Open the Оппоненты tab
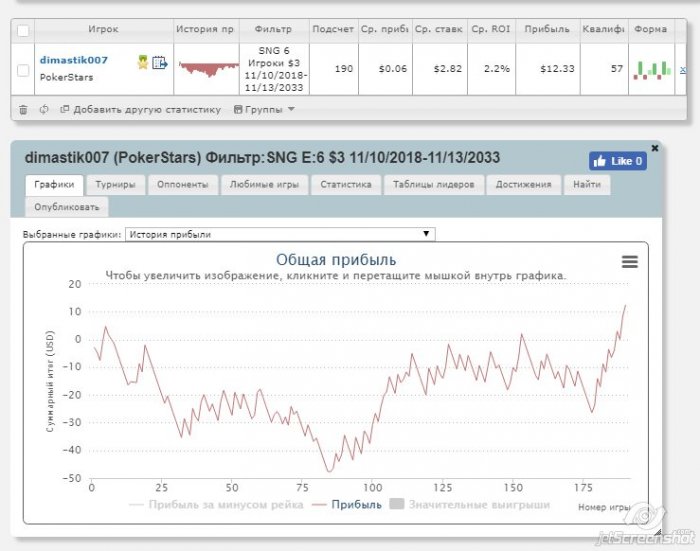The width and height of the screenshot is (700, 551). pos(183,185)
